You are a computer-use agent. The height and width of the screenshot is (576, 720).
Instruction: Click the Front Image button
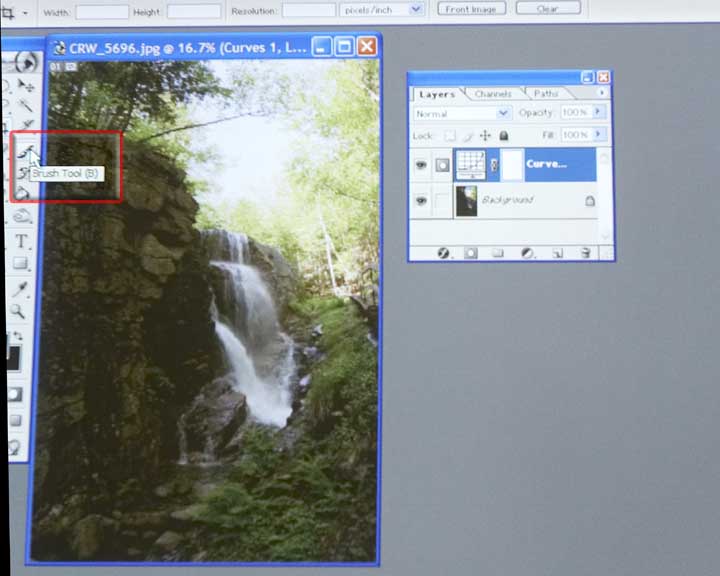point(472,9)
